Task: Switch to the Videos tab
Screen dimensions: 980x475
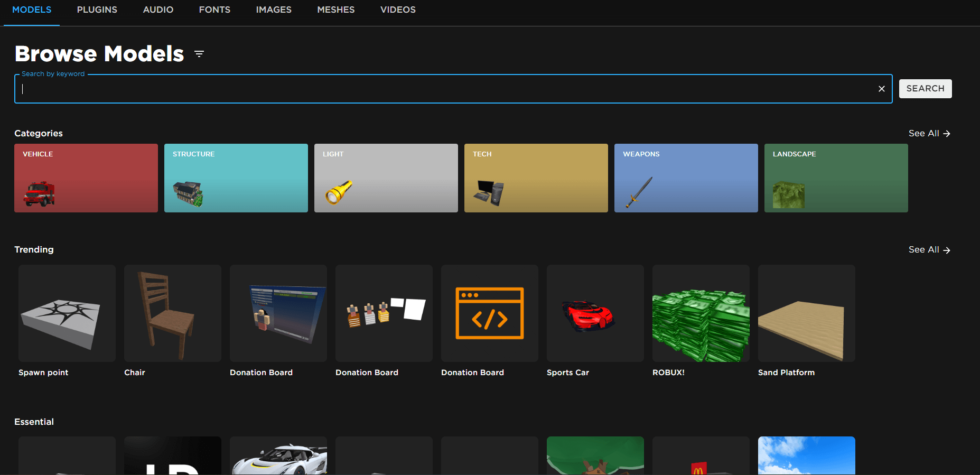Action: click(398, 10)
